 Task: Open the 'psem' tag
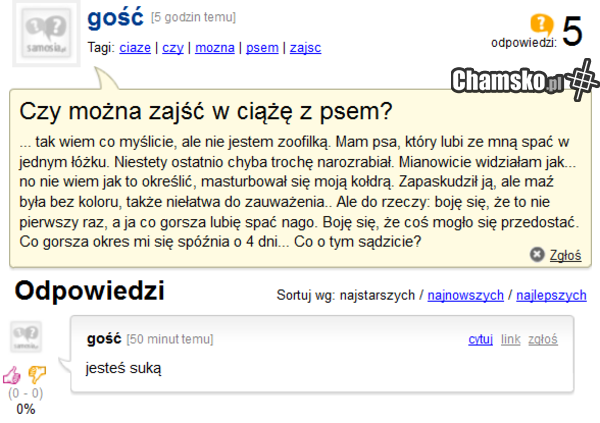point(262,47)
